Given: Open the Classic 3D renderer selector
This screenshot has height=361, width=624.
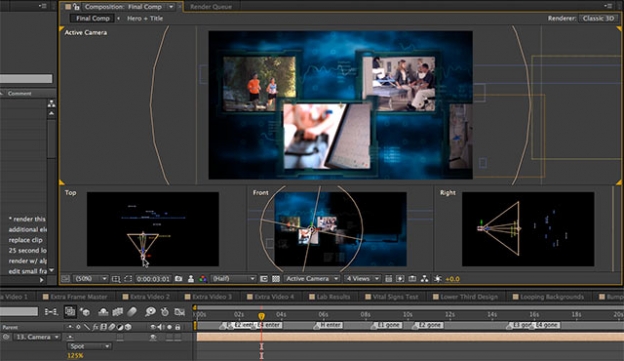Looking at the screenshot, I should click(x=598, y=18).
